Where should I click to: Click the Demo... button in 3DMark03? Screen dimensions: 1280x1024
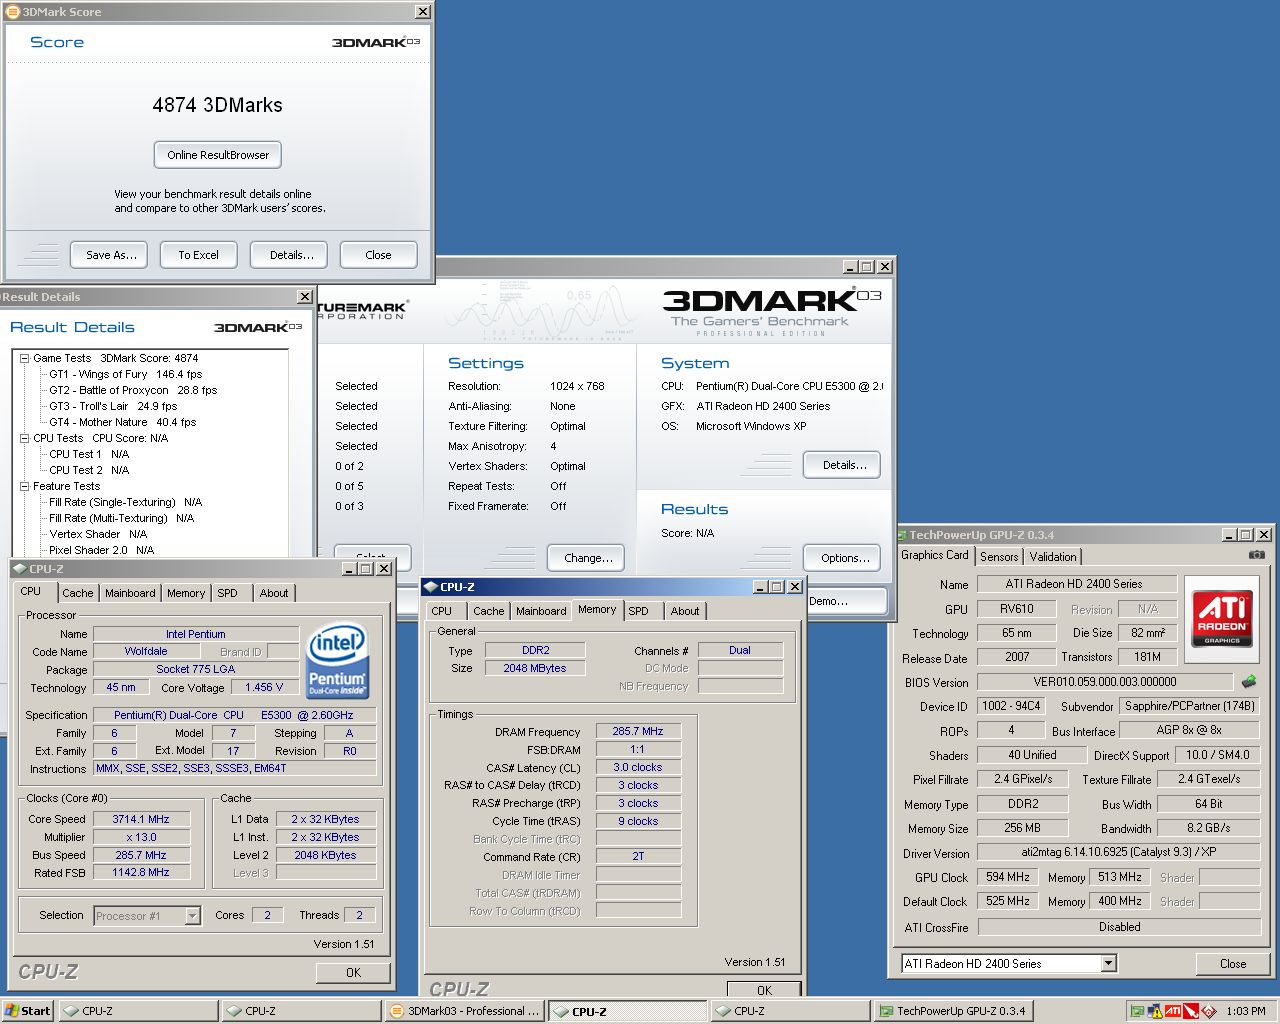coord(846,601)
